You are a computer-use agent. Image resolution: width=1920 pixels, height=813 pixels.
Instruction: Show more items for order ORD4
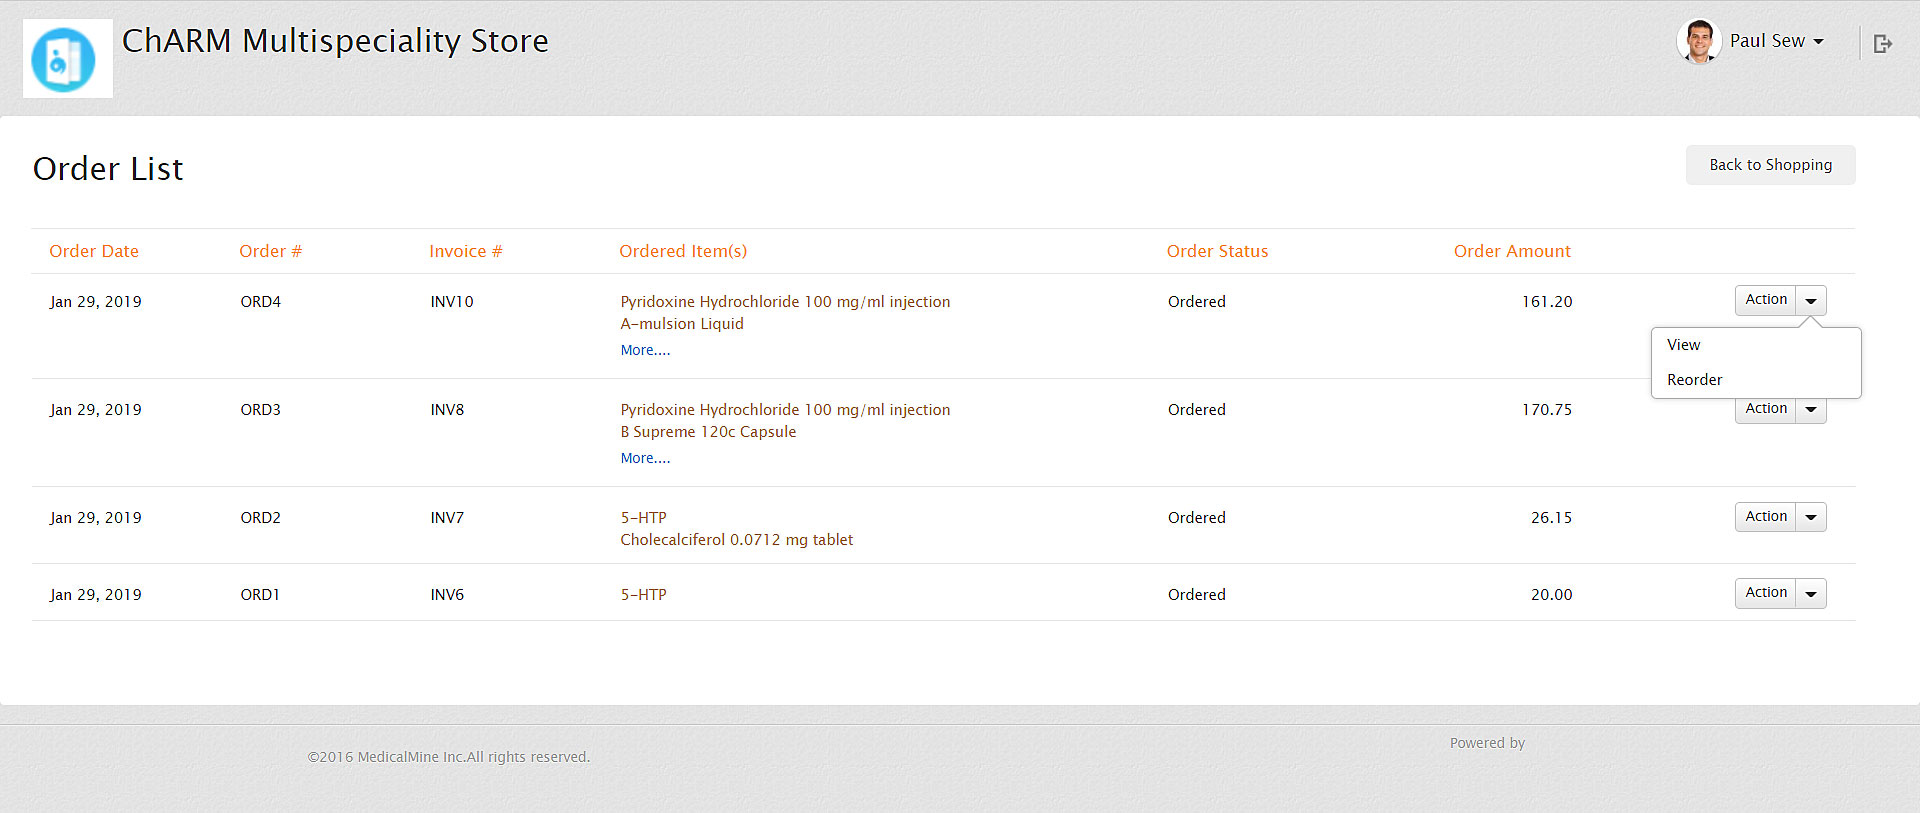[x=645, y=350]
